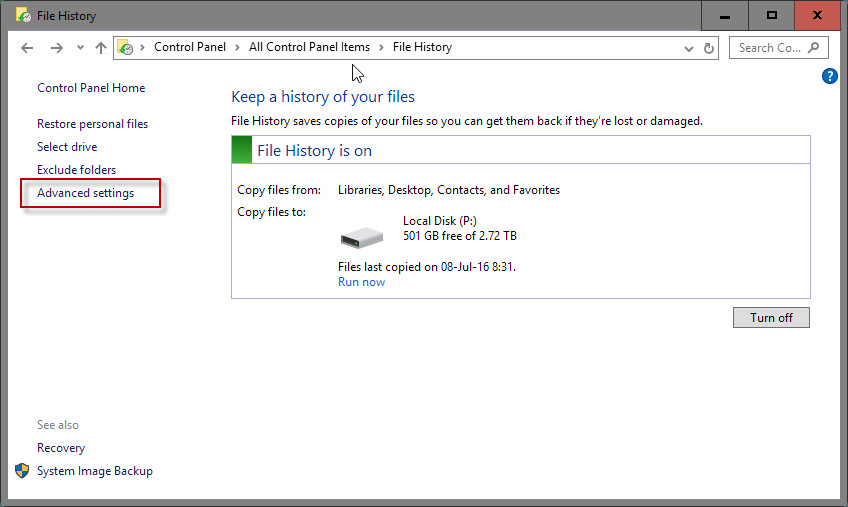Expand chevron after Control Panel breadcrumb
This screenshot has height=507, width=848.
[237, 48]
